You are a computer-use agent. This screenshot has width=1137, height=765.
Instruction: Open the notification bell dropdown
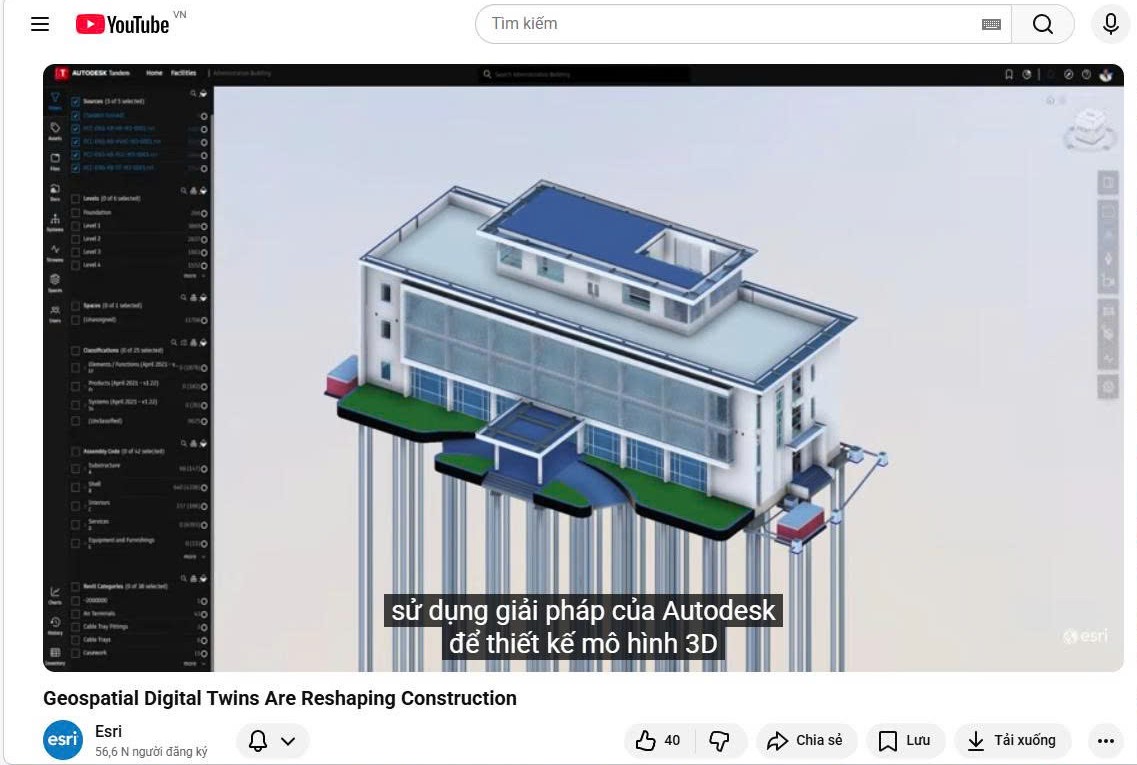coord(272,740)
